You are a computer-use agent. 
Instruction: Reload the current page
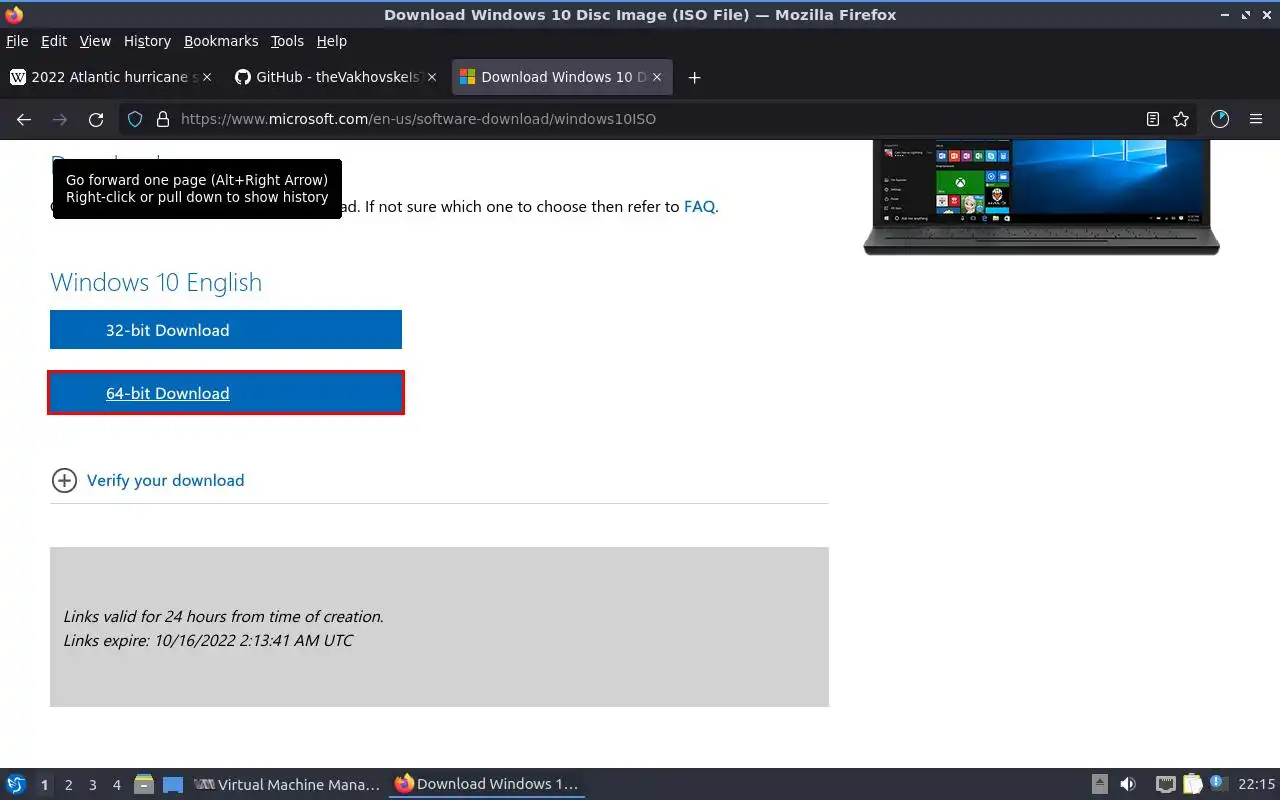[96, 119]
